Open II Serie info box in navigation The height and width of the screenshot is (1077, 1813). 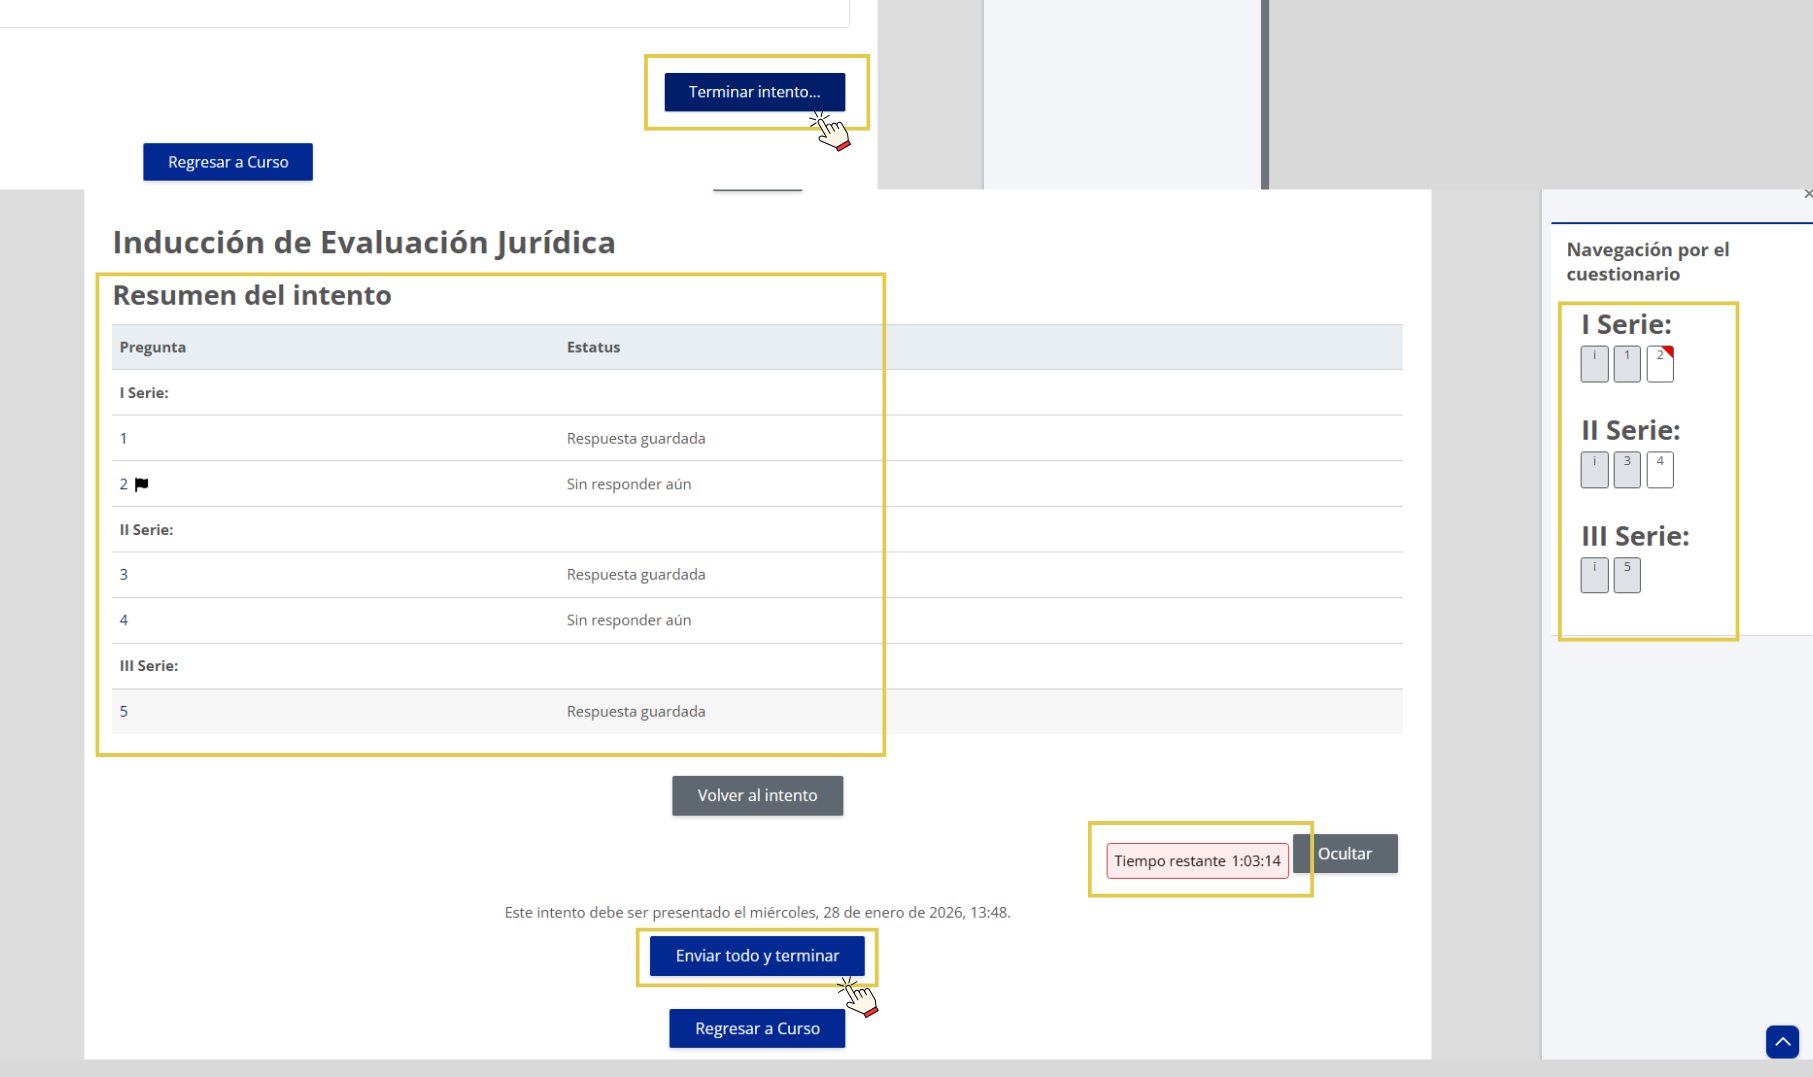1594,470
